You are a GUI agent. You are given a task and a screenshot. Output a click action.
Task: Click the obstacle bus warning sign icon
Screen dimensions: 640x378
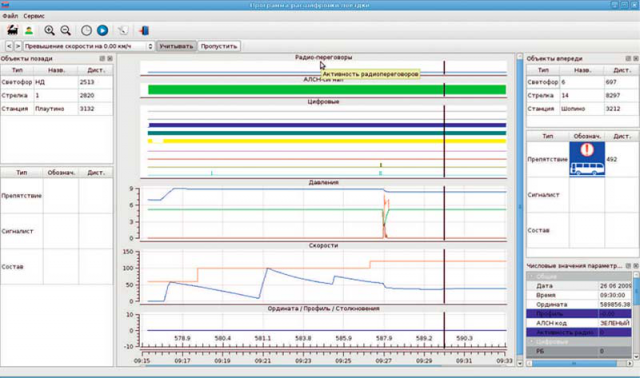[587, 159]
